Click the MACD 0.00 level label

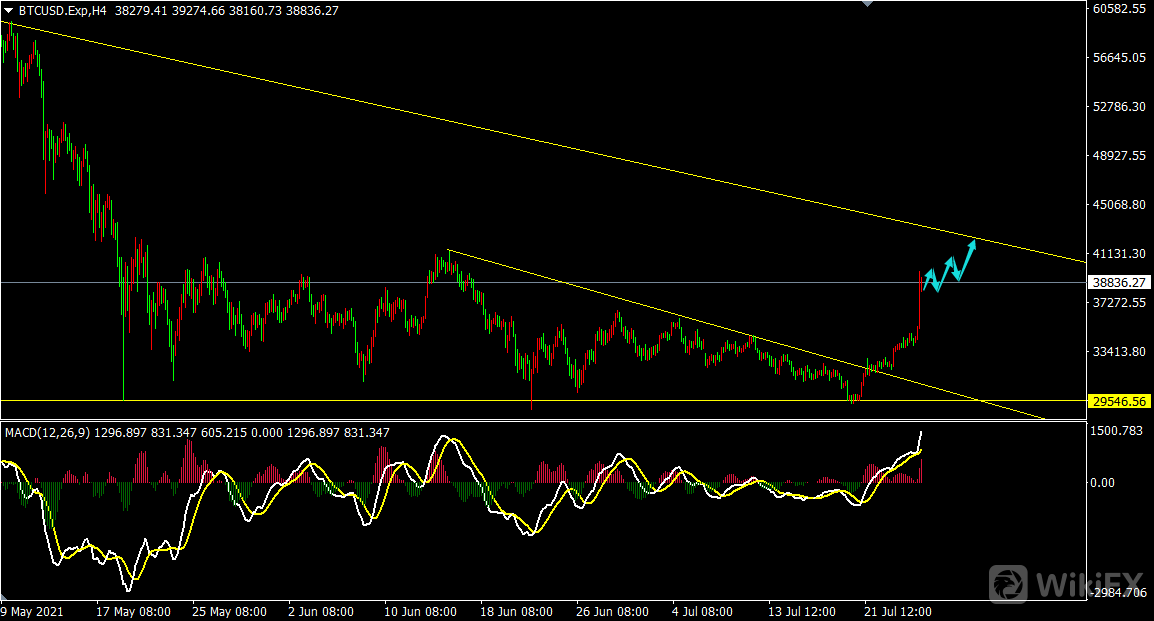point(1106,482)
